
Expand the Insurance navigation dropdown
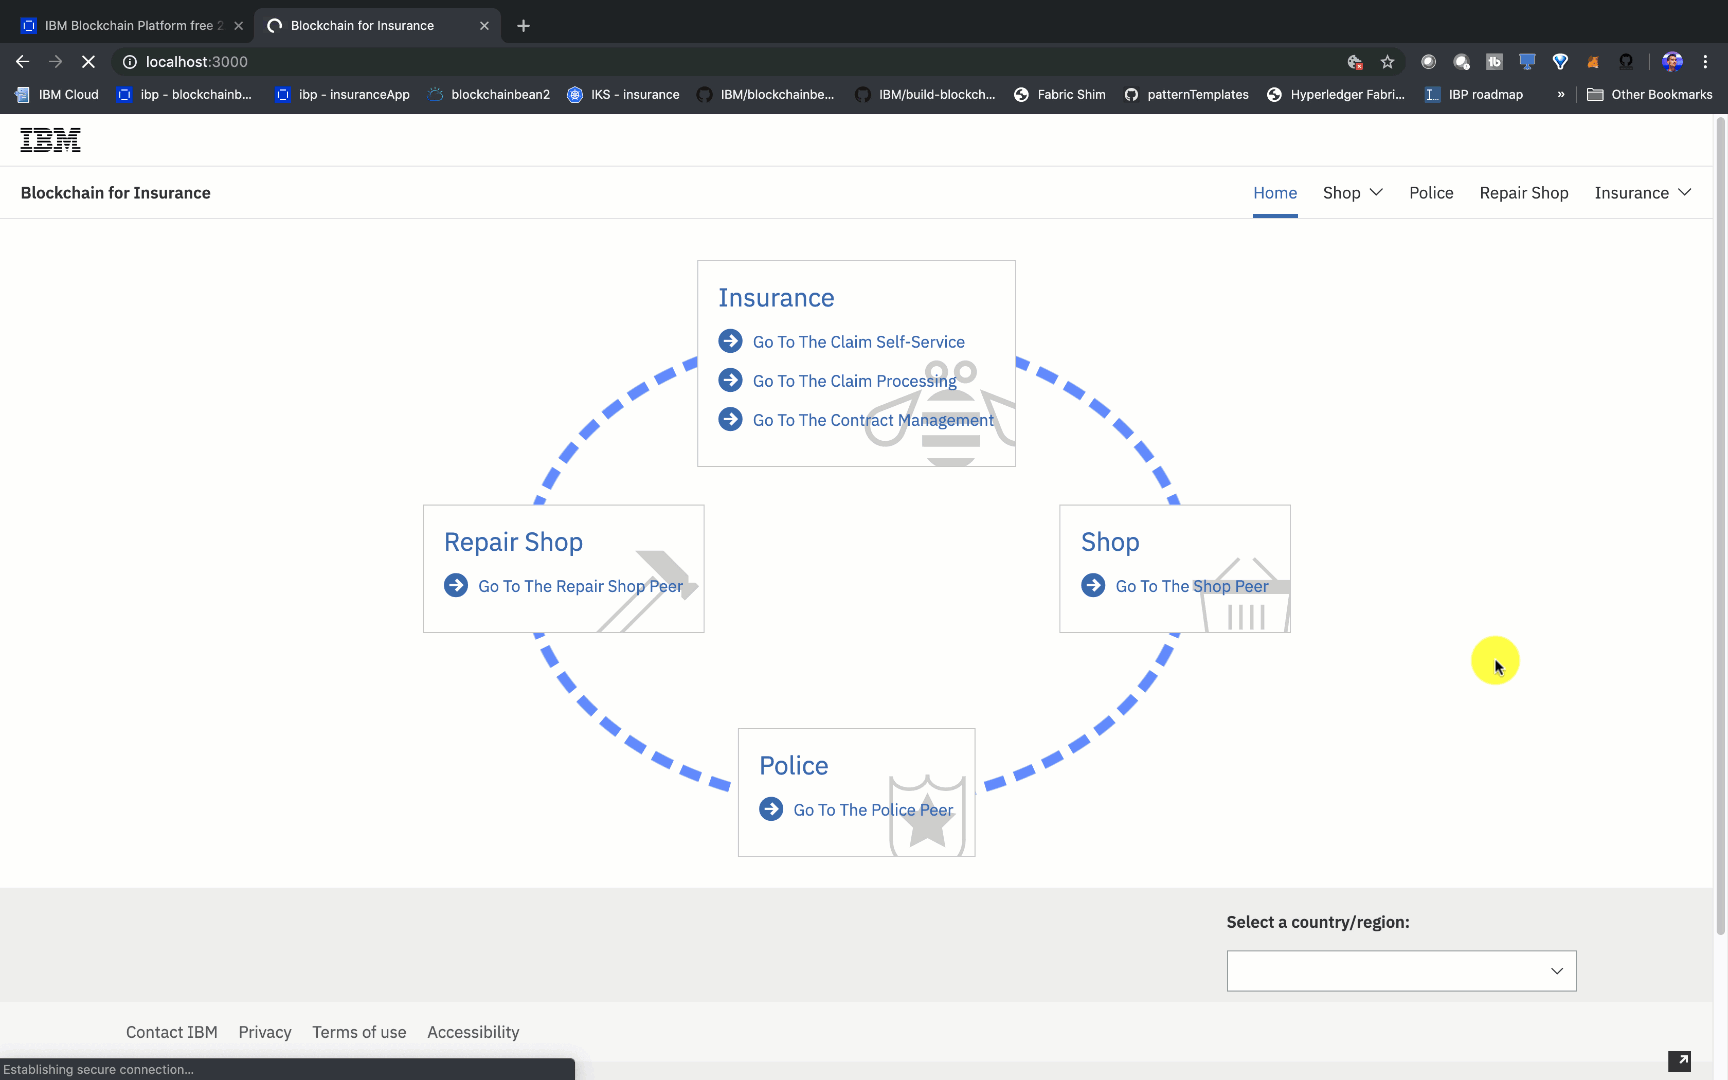1643,192
